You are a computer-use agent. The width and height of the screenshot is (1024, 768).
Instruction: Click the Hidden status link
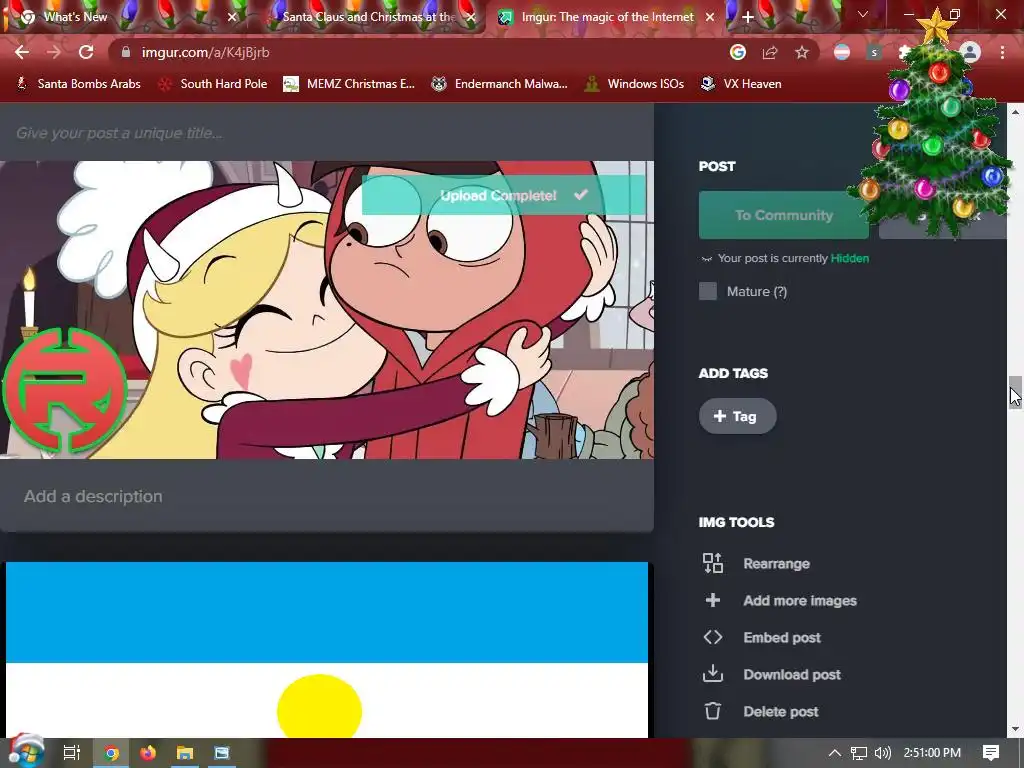(849, 258)
